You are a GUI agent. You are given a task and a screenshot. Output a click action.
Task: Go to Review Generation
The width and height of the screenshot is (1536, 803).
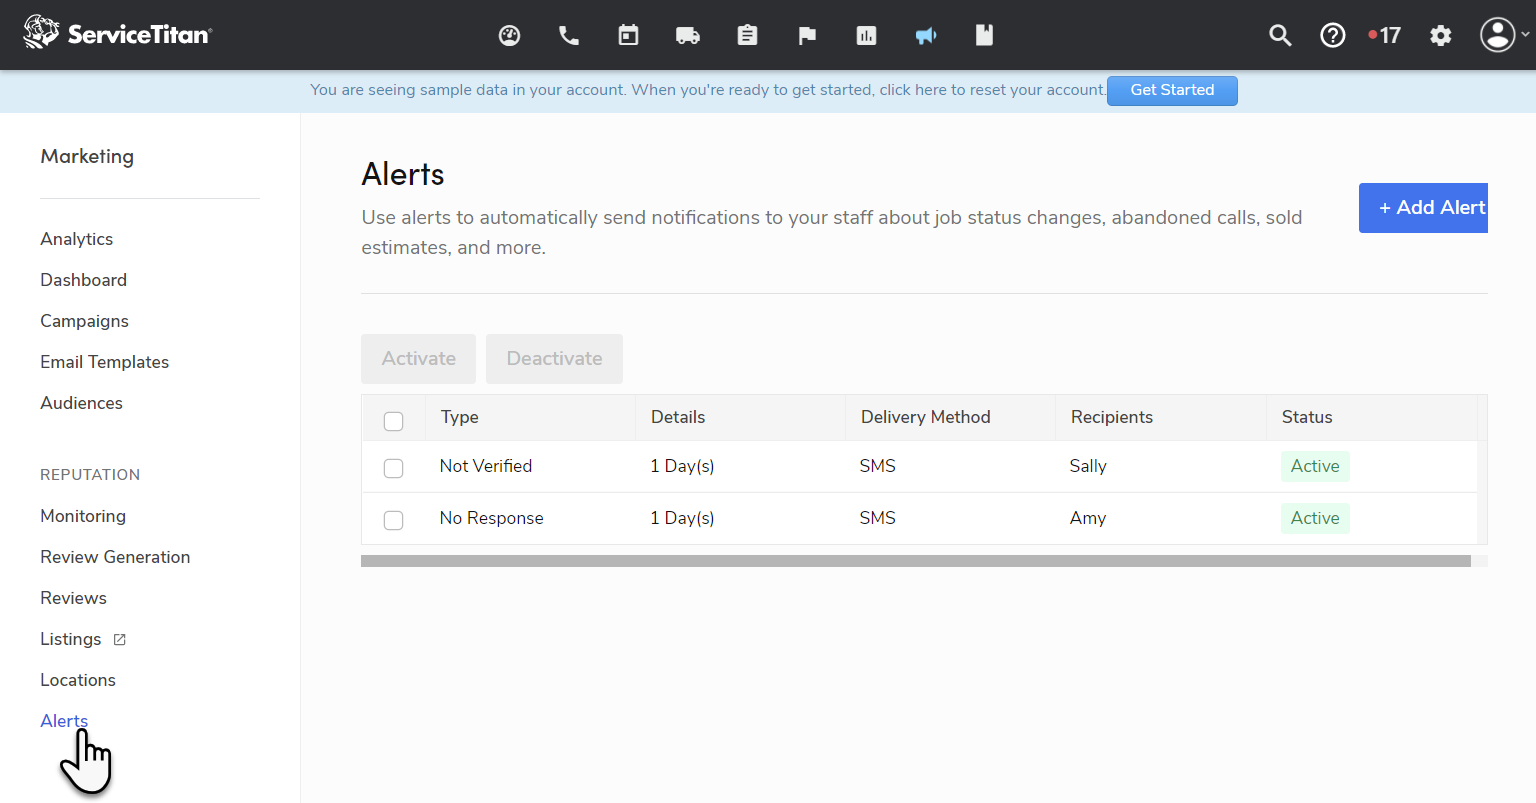tap(115, 557)
